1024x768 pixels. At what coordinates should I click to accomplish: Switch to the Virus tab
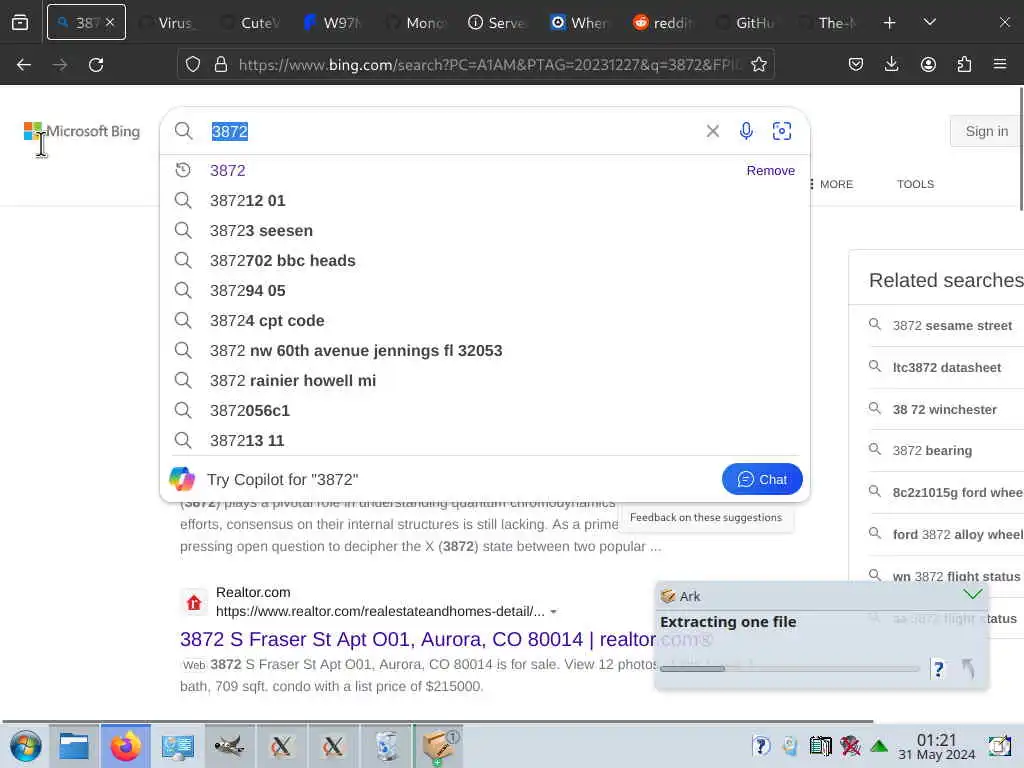click(x=168, y=23)
